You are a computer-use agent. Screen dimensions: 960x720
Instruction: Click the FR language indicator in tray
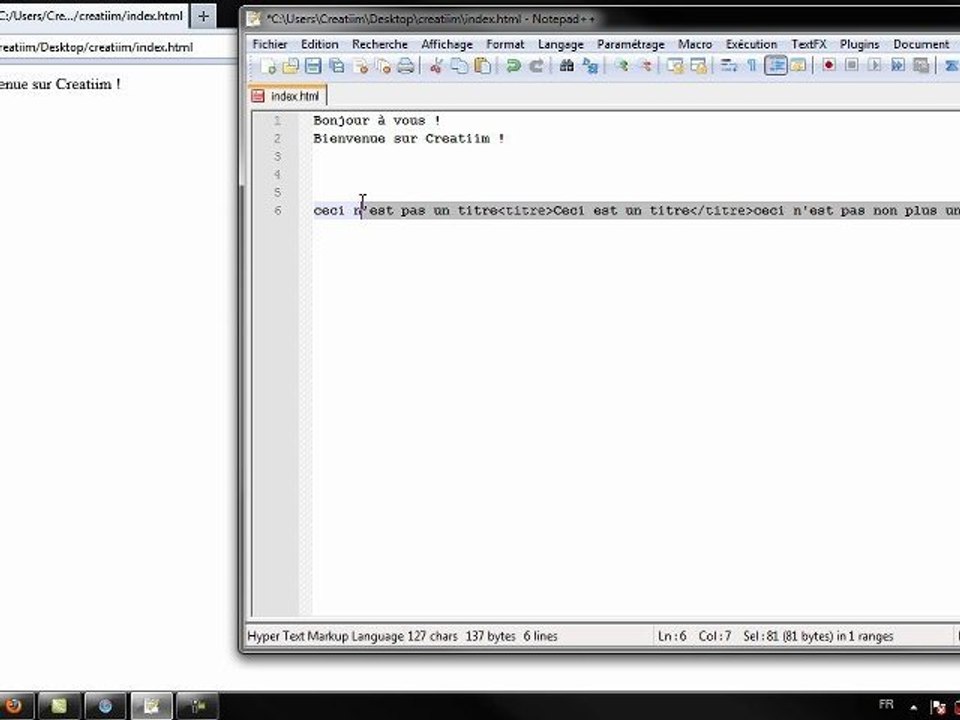886,705
